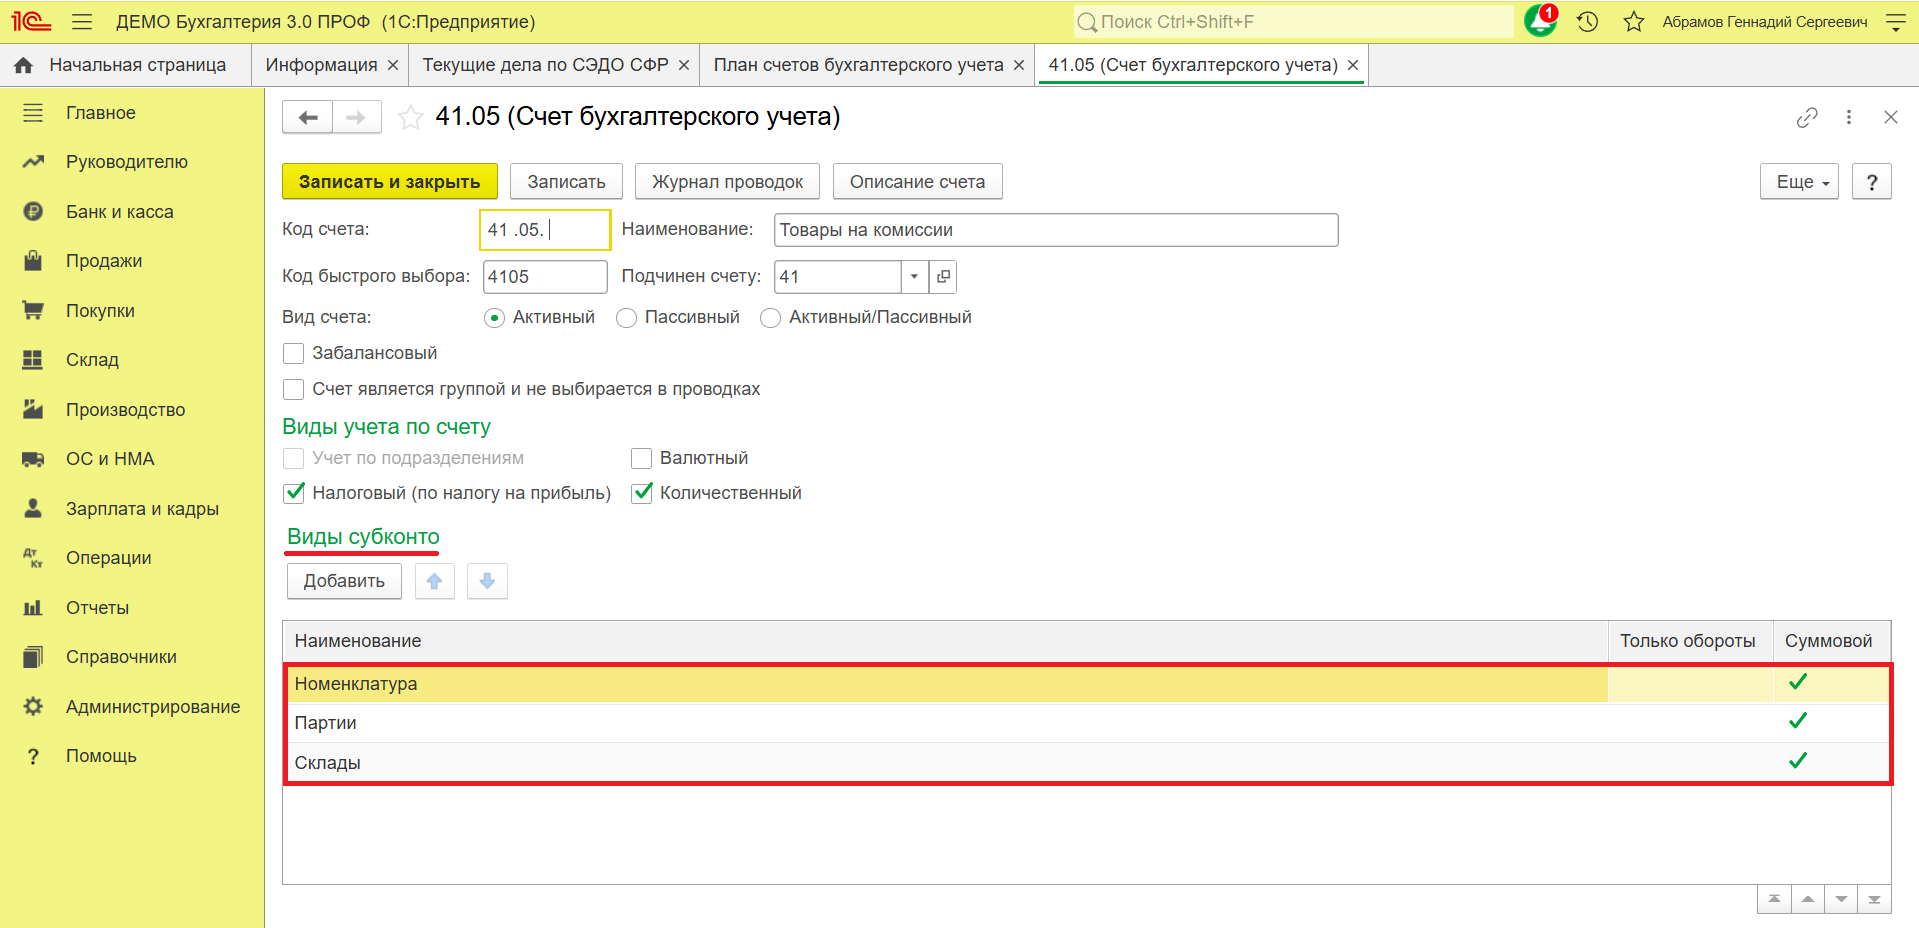Go back with left arrow button
Image resolution: width=1919 pixels, height=928 pixels.
click(x=307, y=117)
